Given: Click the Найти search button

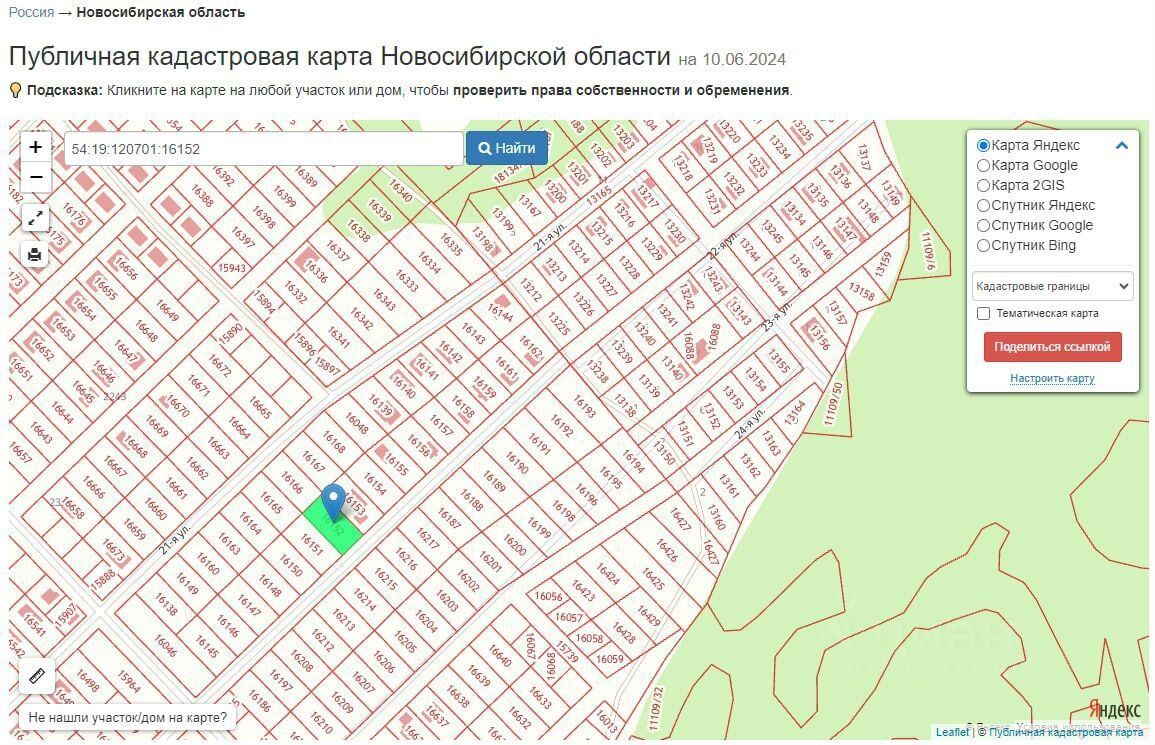Looking at the screenshot, I should click(507, 148).
